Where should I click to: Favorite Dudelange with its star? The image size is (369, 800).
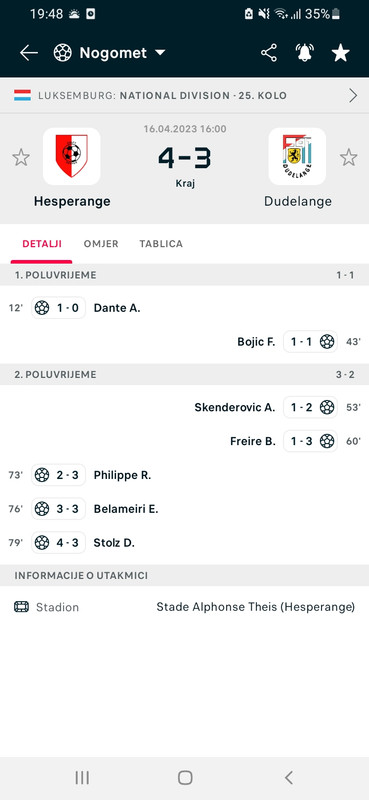[x=349, y=157]
